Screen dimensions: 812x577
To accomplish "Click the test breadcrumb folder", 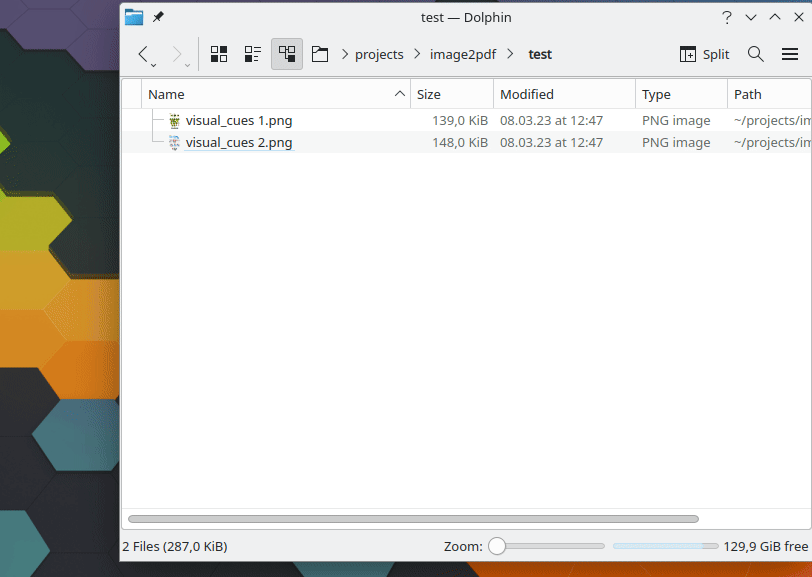I will 540,54.
